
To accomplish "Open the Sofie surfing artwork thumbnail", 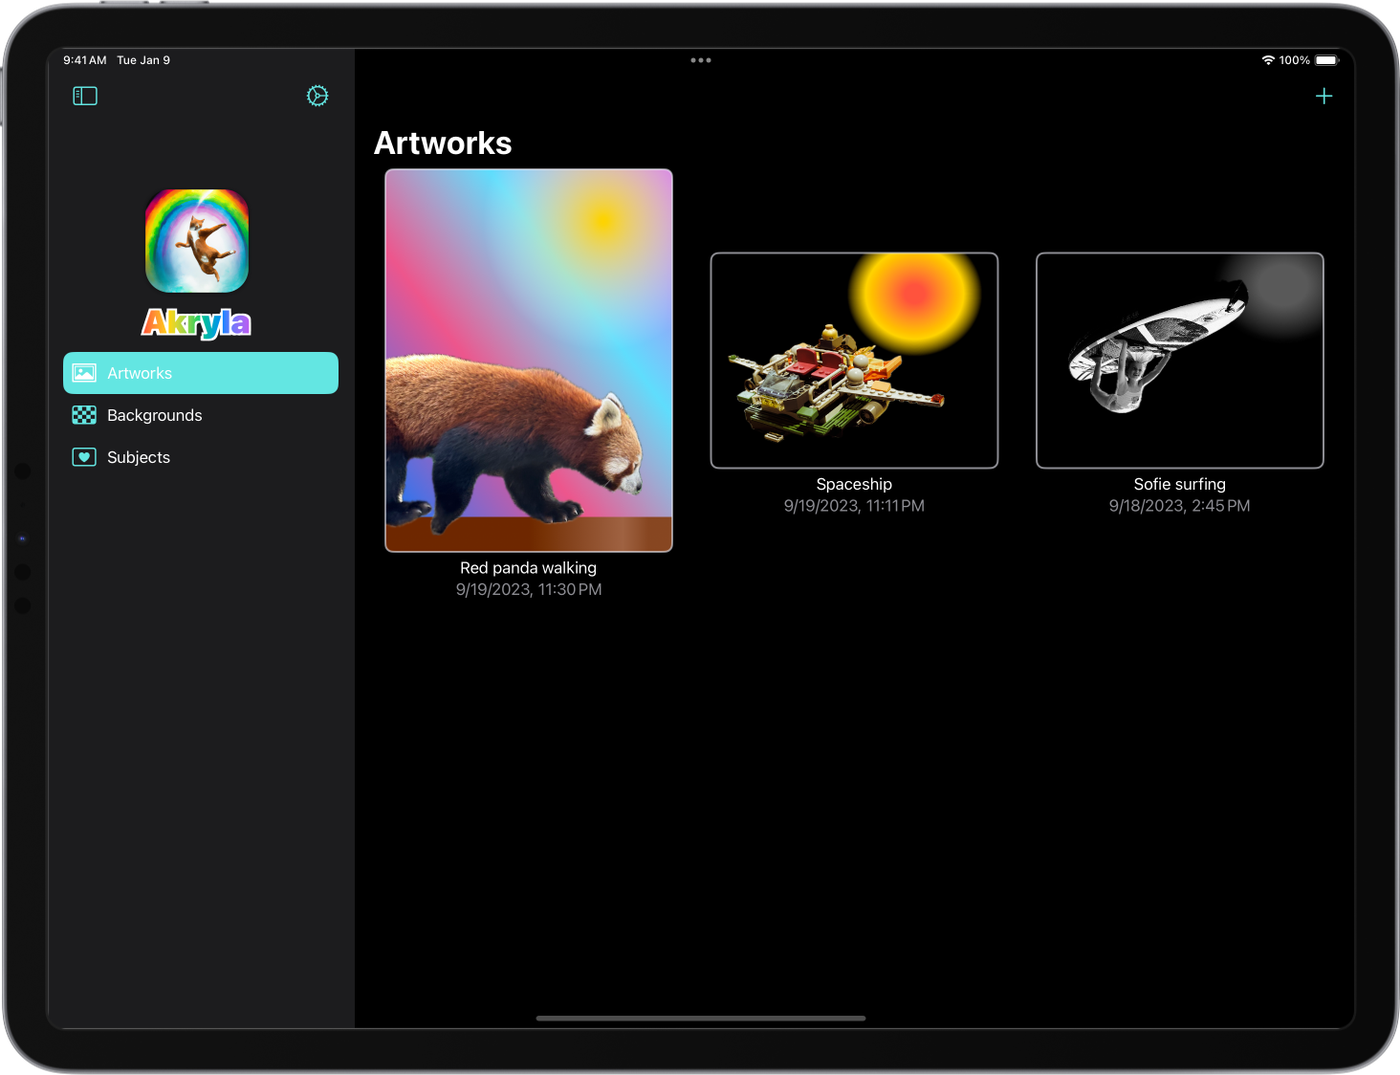I will pos(1179,360).
